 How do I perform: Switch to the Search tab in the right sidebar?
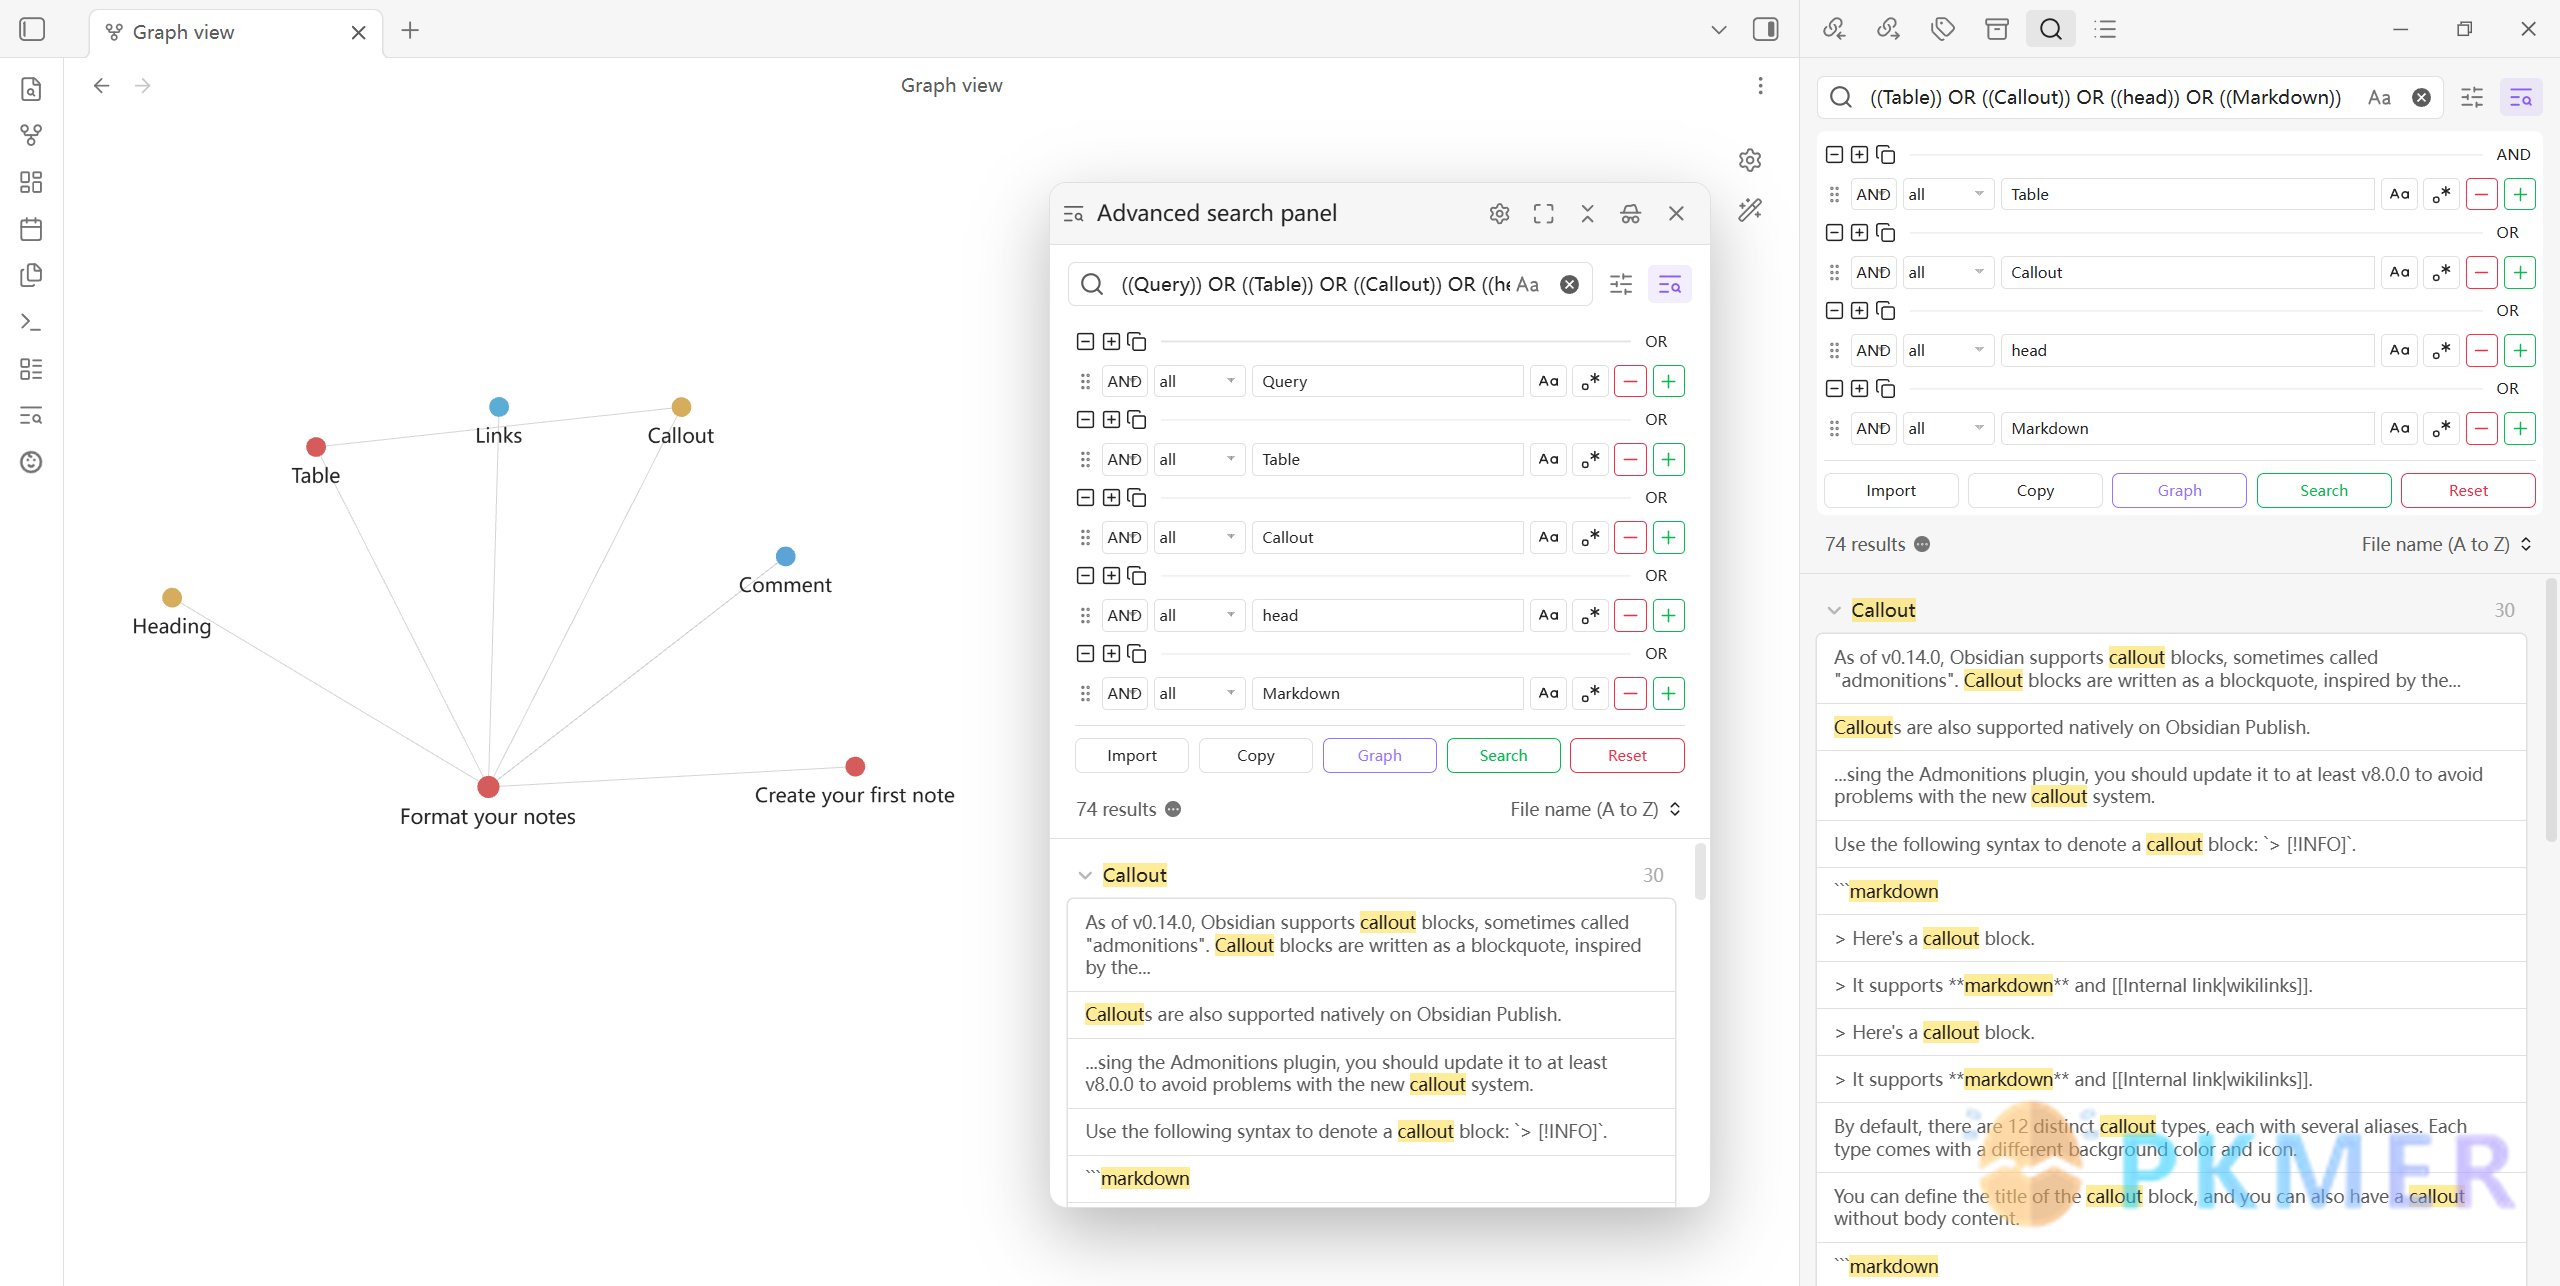2051,29
